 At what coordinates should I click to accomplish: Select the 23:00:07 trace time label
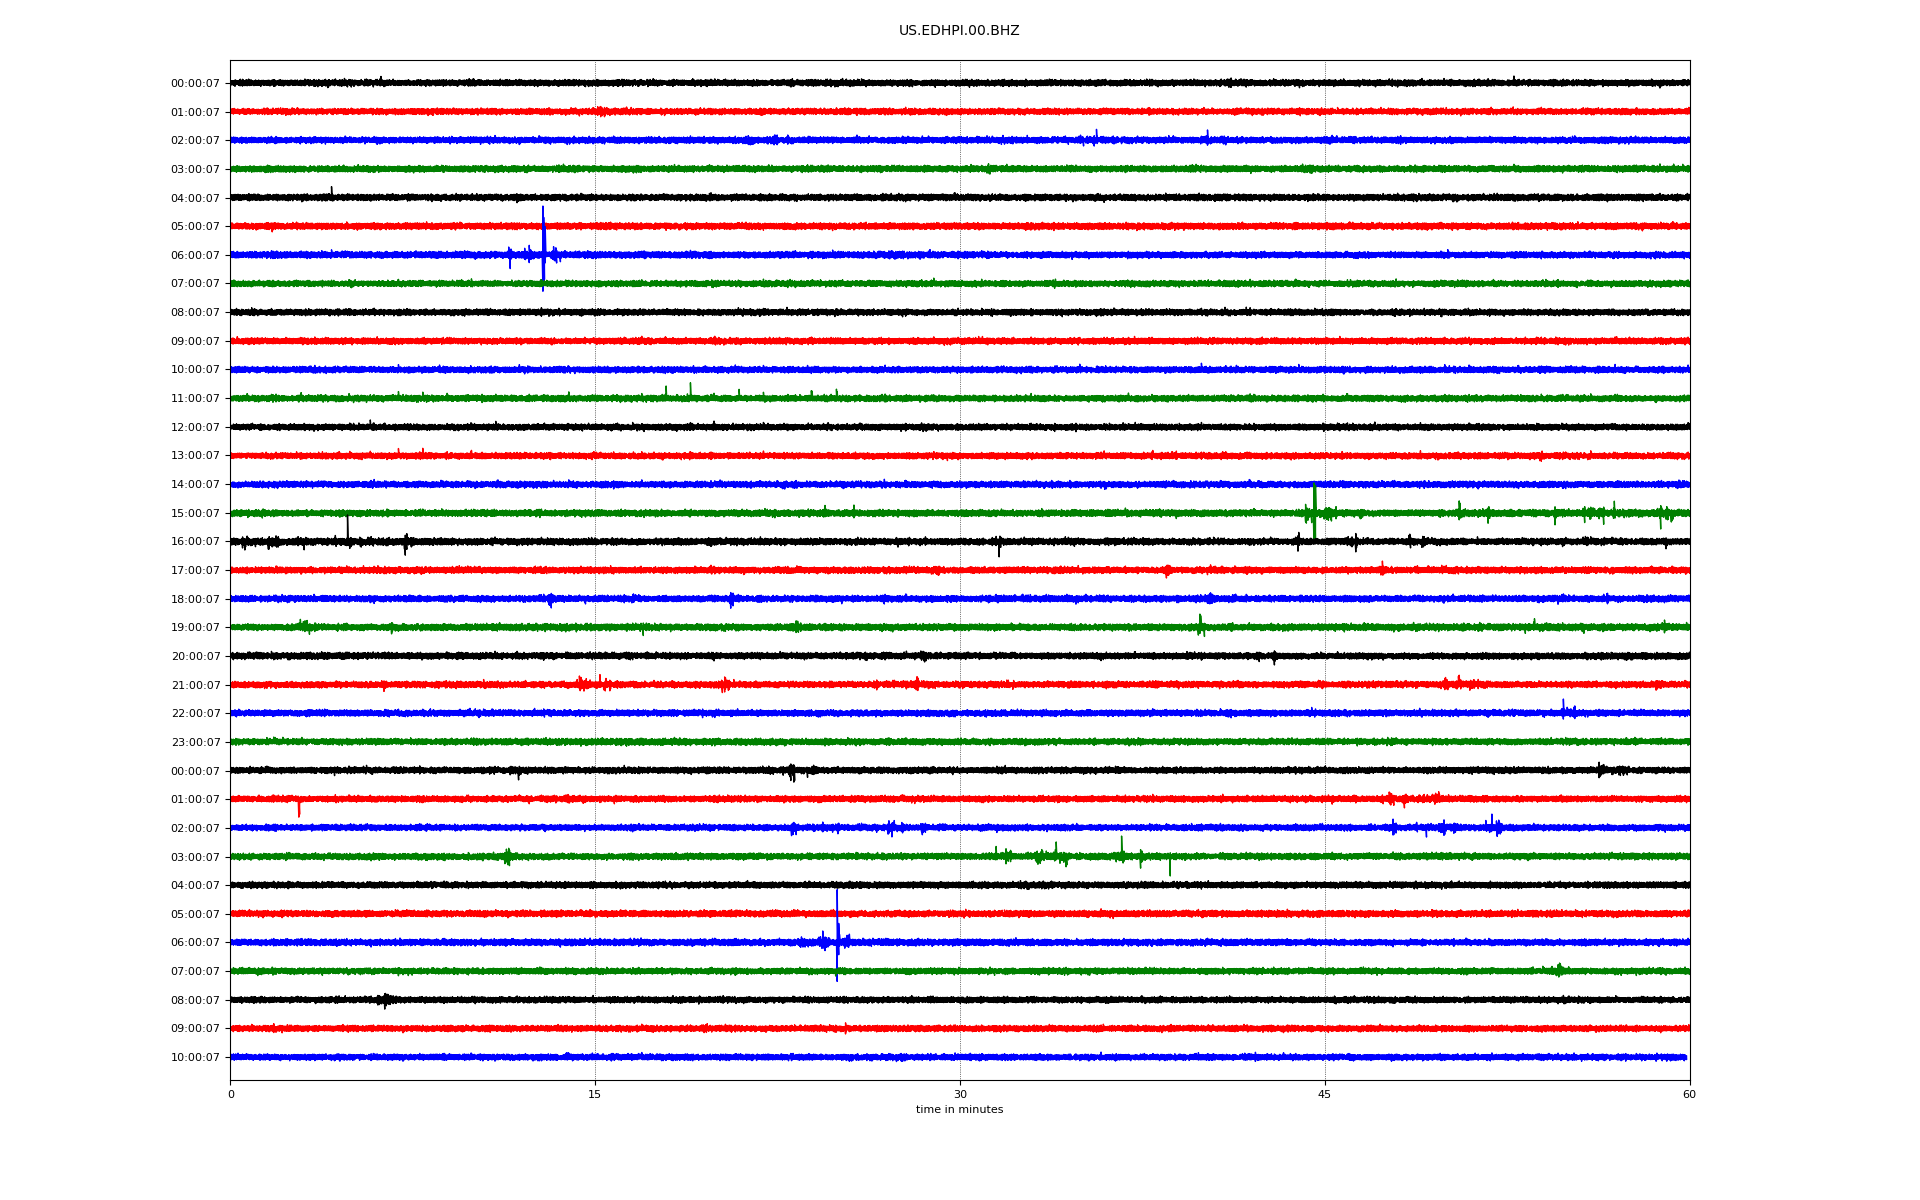point(195,743)
